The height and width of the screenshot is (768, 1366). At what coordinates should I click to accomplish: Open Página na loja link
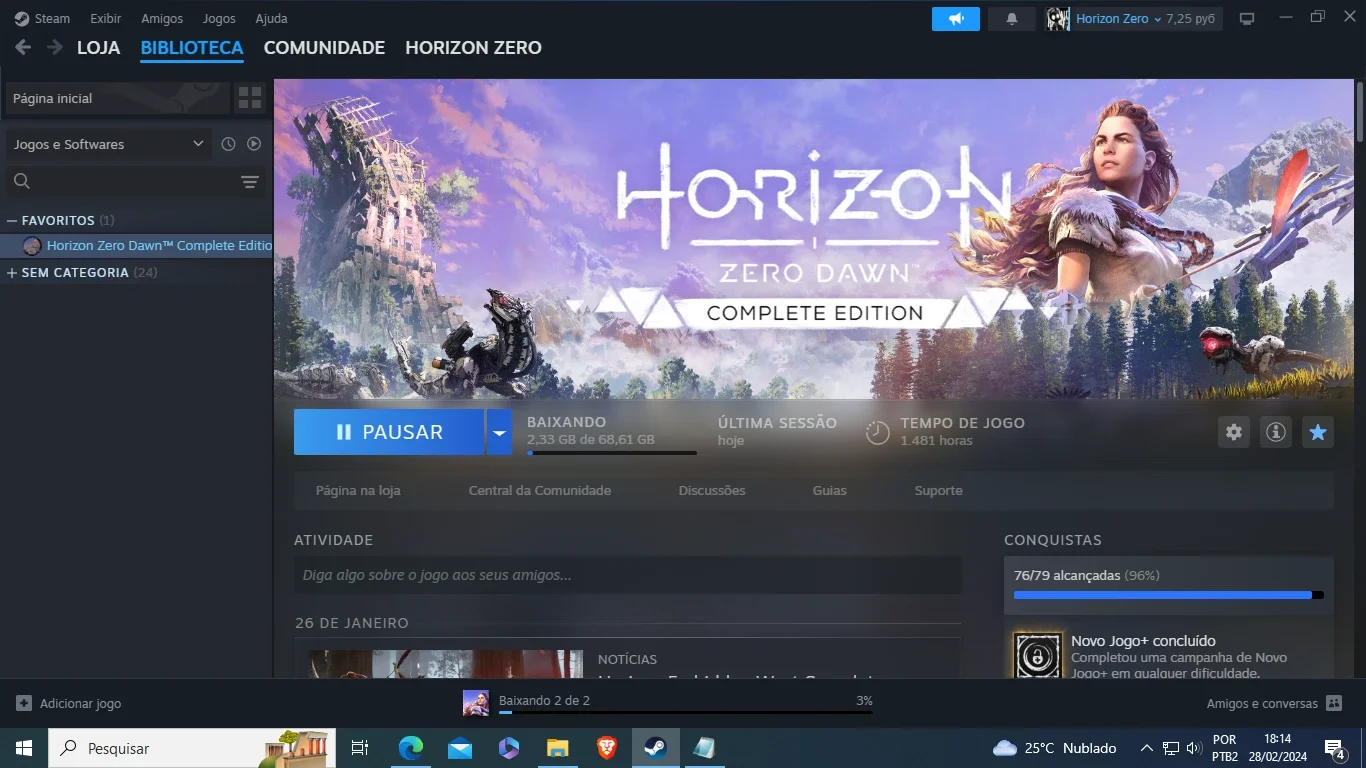coord(358,491)
